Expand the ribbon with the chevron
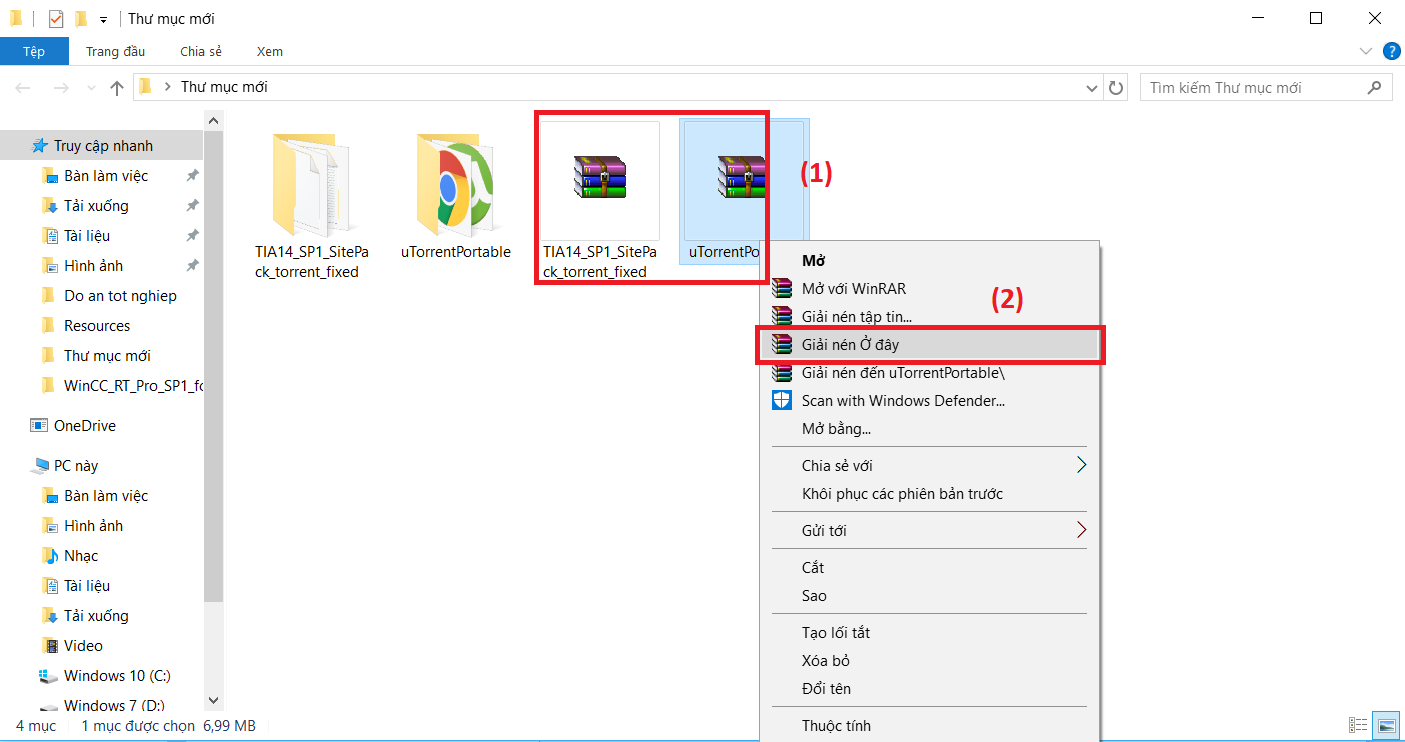Viewport: 1405px width, 742px height. point(1367,51)
